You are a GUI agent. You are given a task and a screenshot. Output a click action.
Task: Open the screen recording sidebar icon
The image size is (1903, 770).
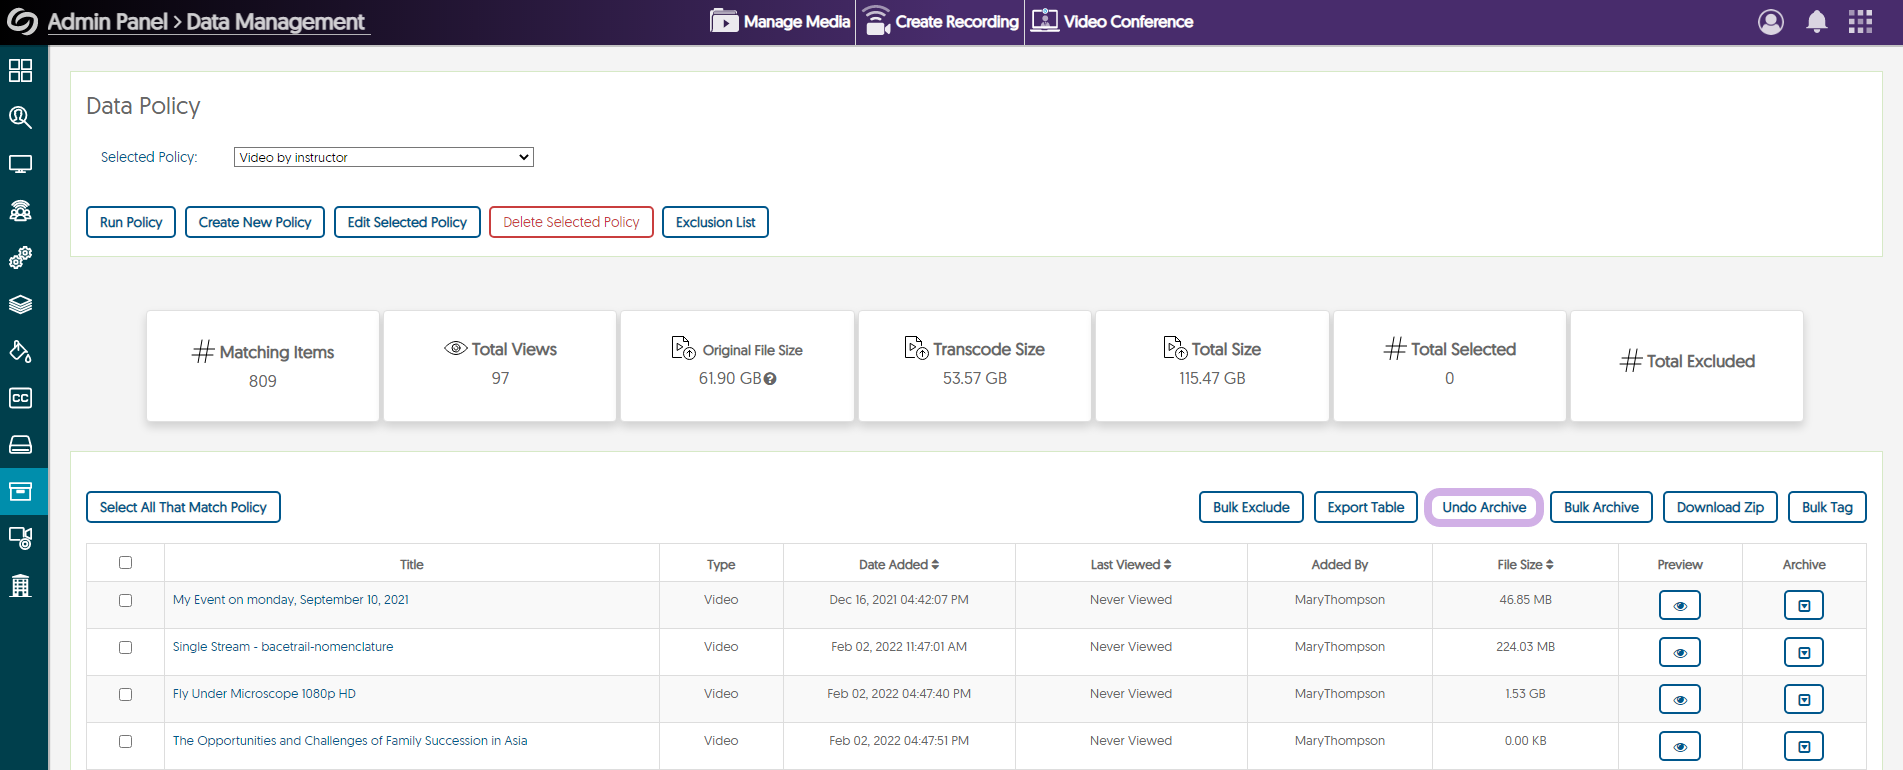20,538
